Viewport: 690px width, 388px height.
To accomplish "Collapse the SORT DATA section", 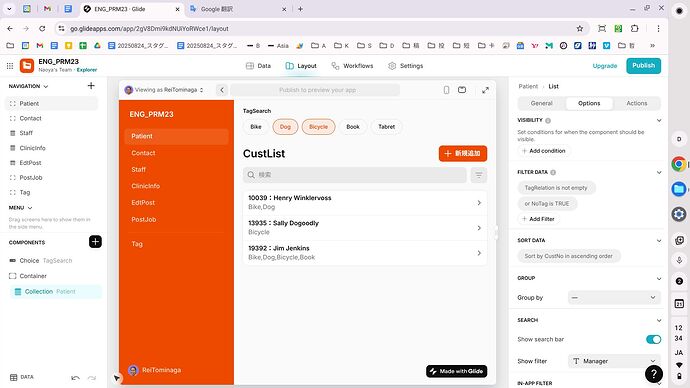I will 659,240.
